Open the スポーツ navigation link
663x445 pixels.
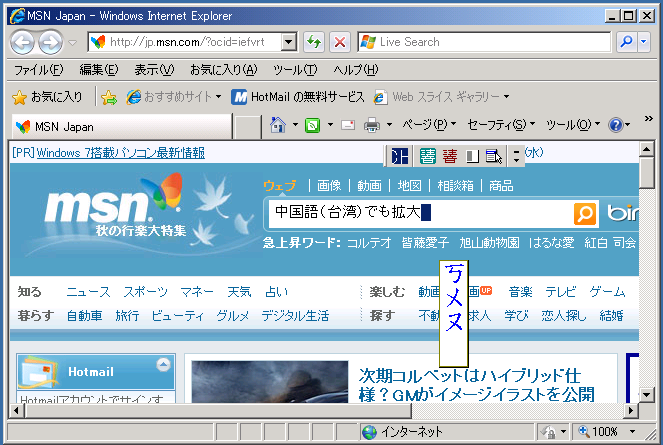(x=145, y=292)
